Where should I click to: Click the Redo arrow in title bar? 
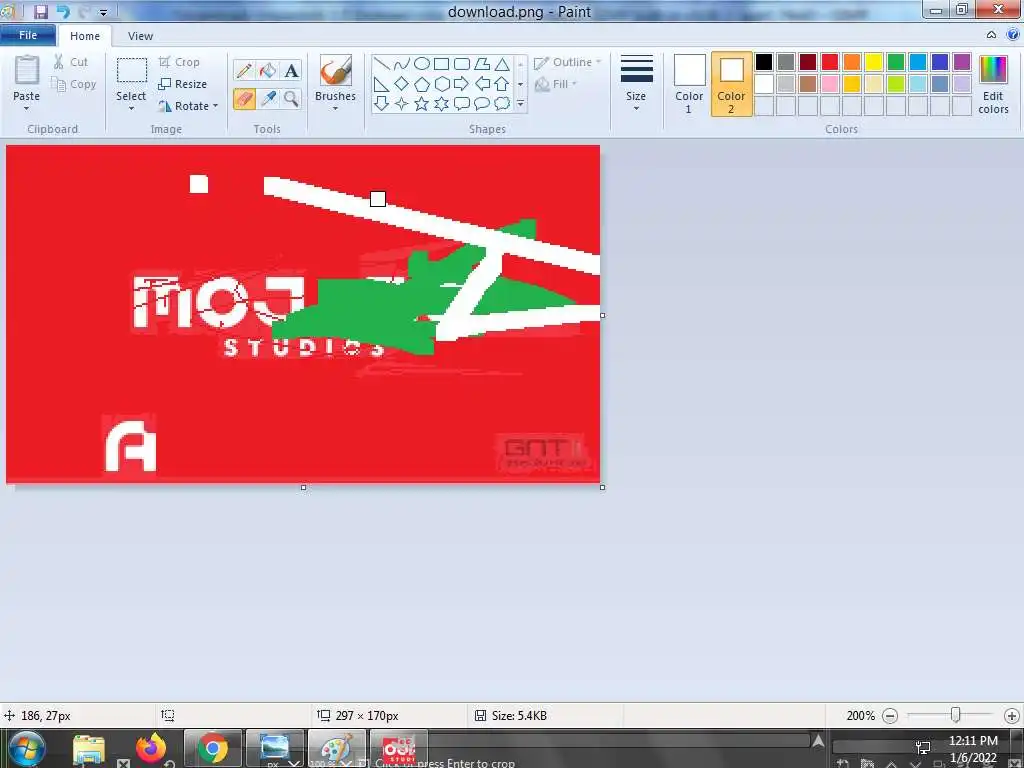[84, 11]
